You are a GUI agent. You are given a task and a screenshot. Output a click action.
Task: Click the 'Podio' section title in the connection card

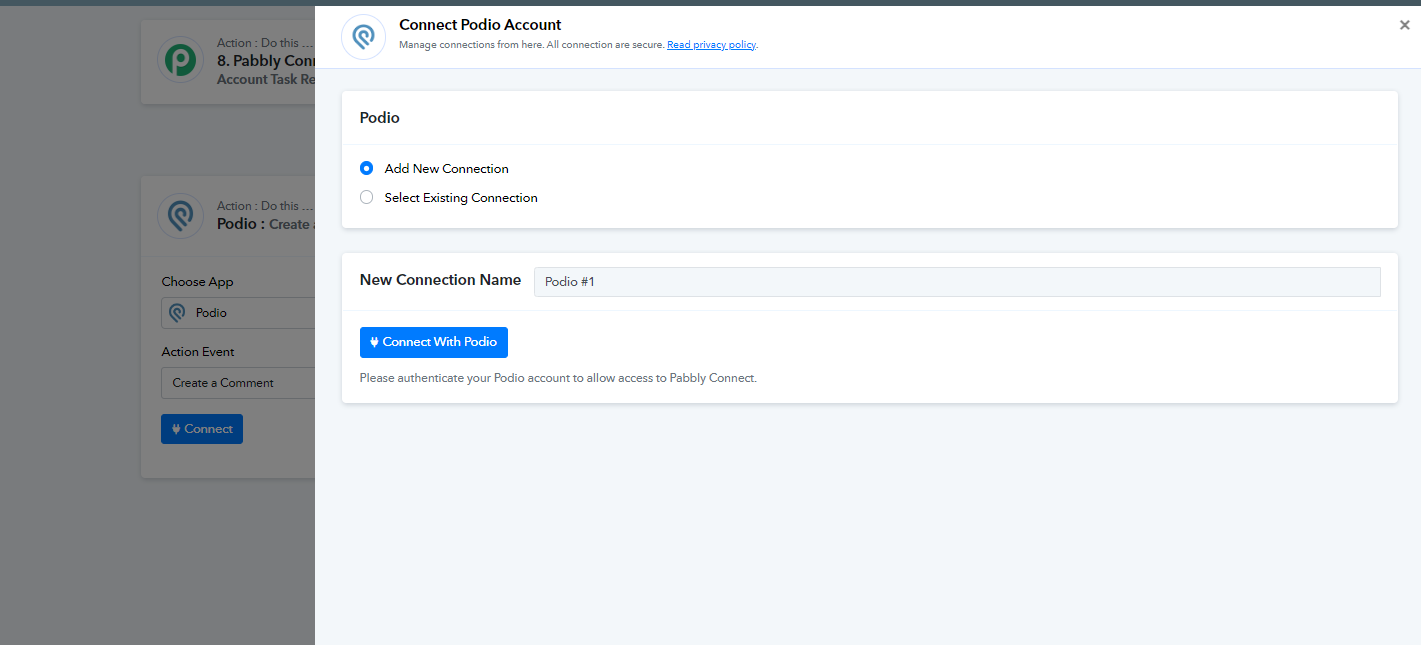click(x=379, y=118)
